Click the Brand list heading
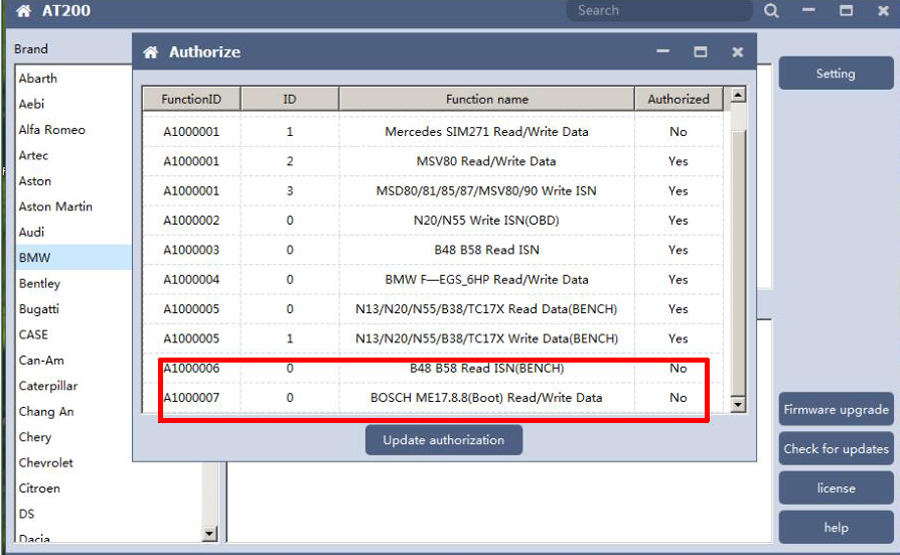 31,49
